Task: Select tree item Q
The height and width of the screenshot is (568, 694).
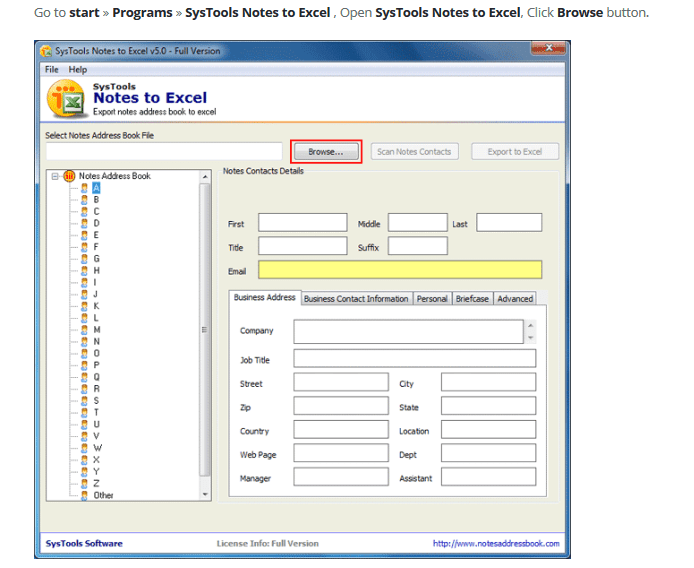Action: 96,377
